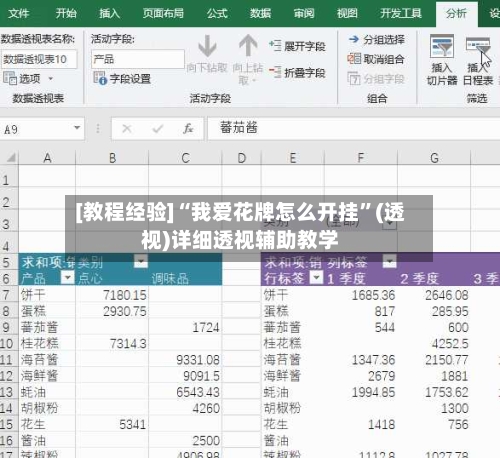Open the 文件 menu tab
500x458 pixels.
(x=19, y=13)
